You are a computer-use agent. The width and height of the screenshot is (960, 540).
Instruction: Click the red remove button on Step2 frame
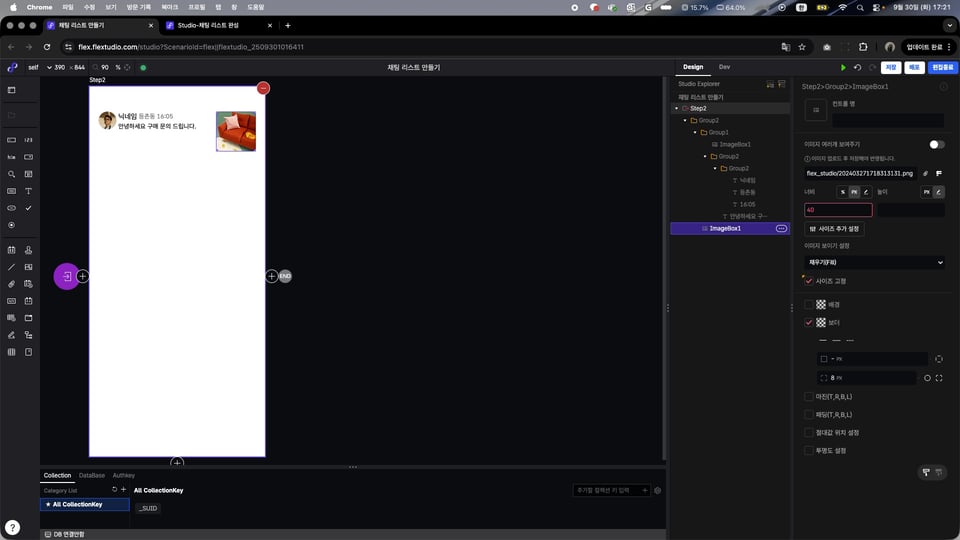pos(263,89)
